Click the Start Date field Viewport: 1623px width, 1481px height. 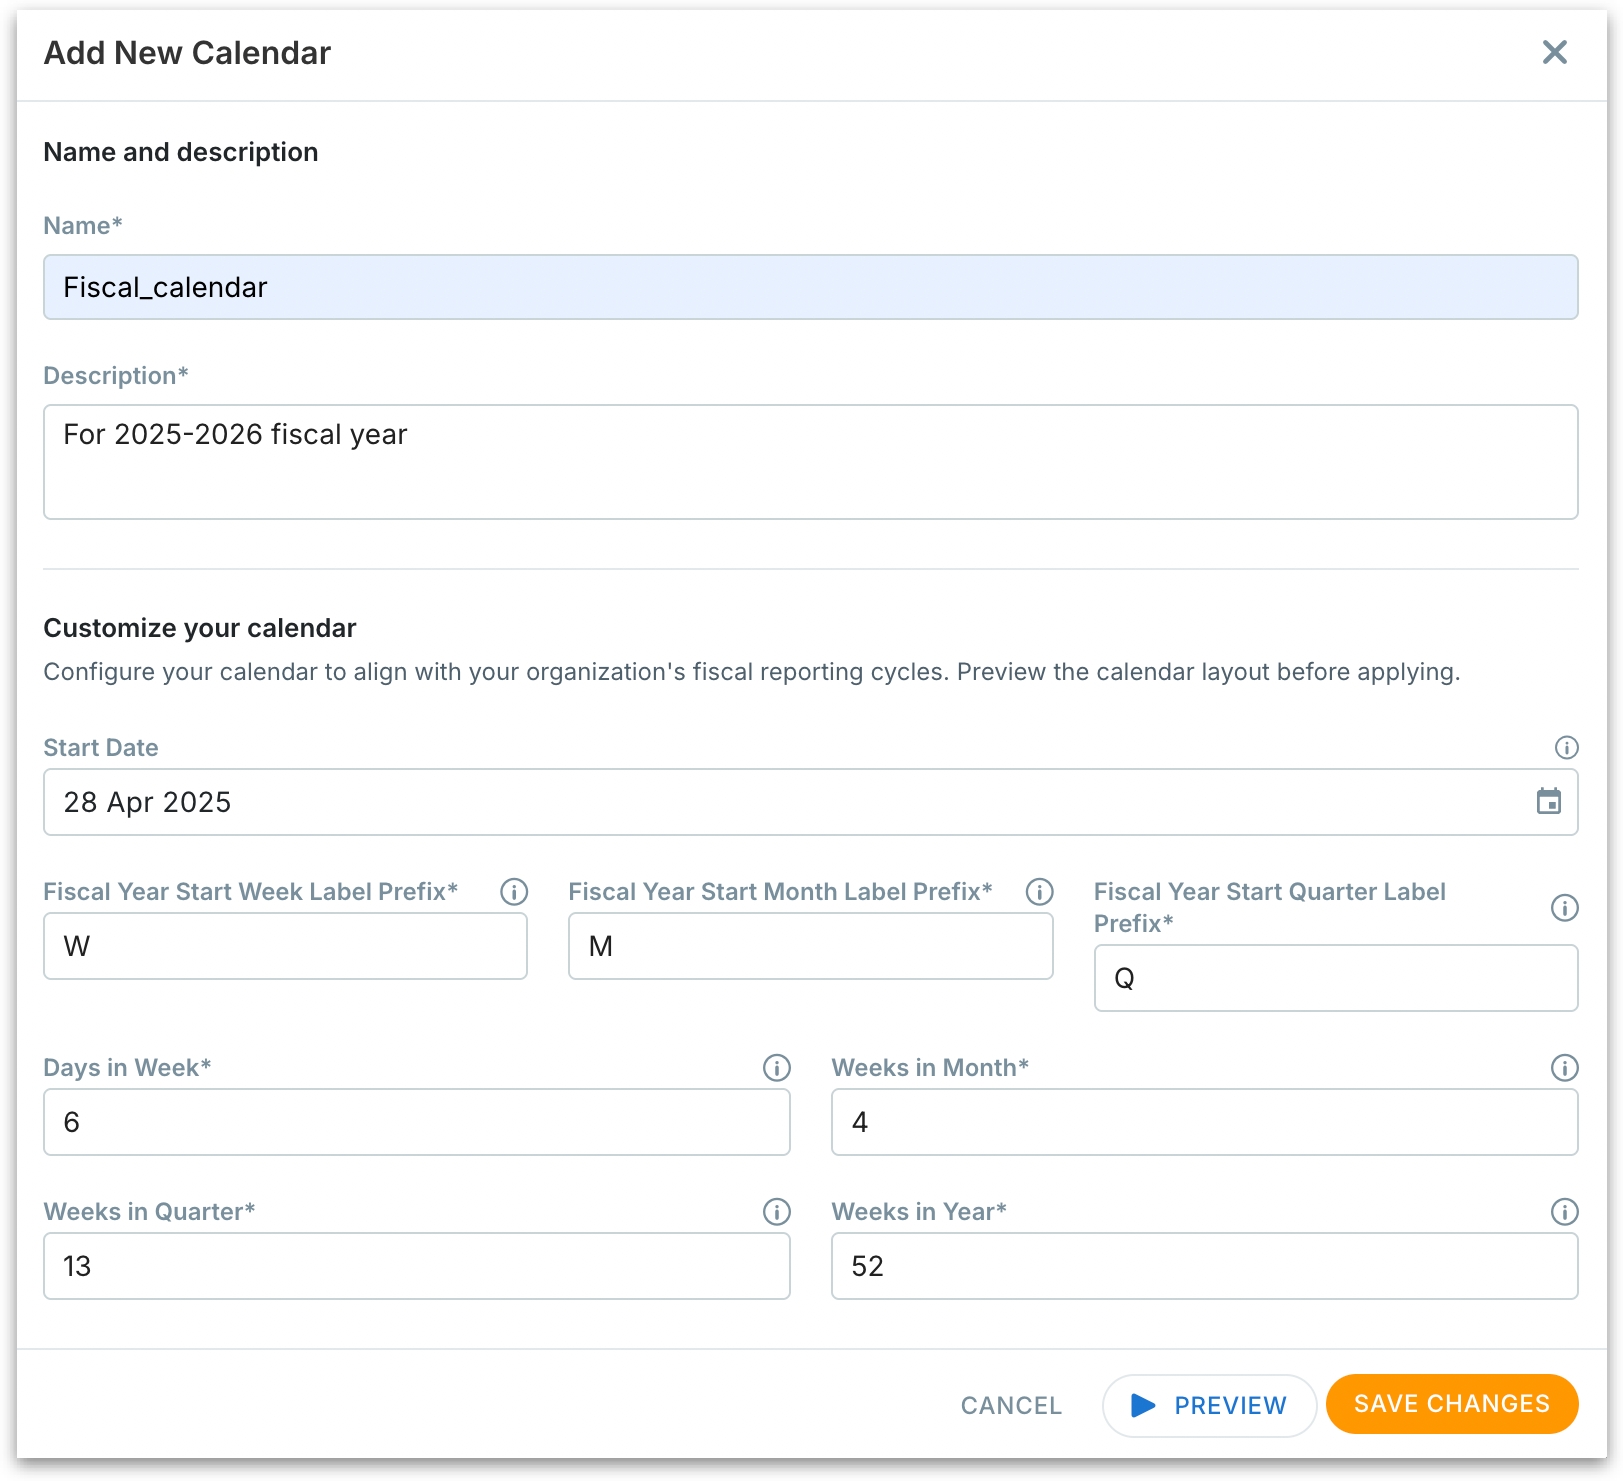coord(780,802)
